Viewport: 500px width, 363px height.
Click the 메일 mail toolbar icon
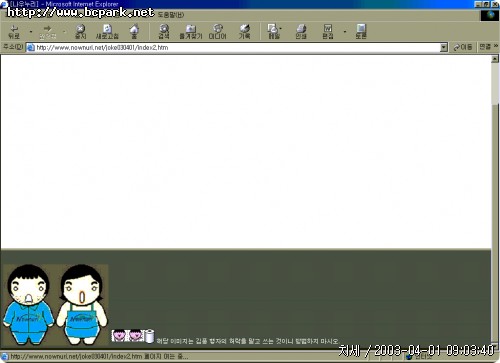tap(273, 32)
